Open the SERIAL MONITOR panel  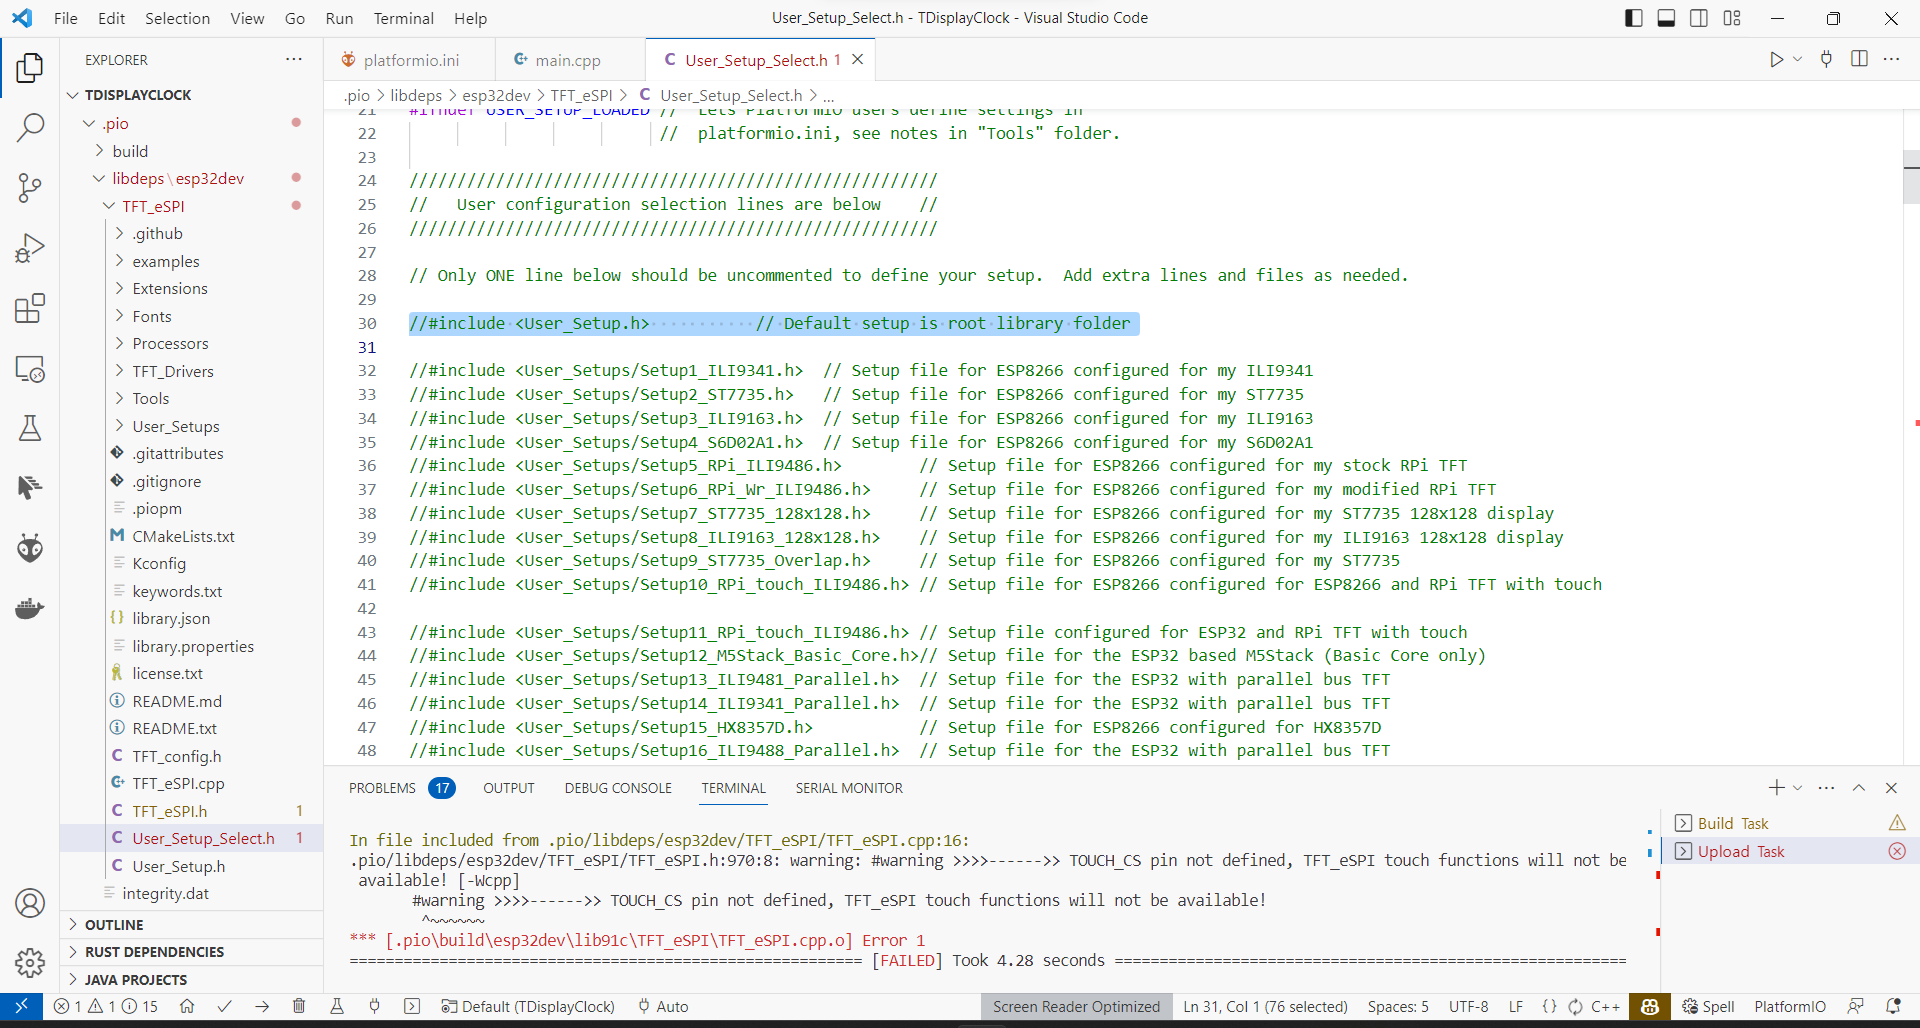849,788
